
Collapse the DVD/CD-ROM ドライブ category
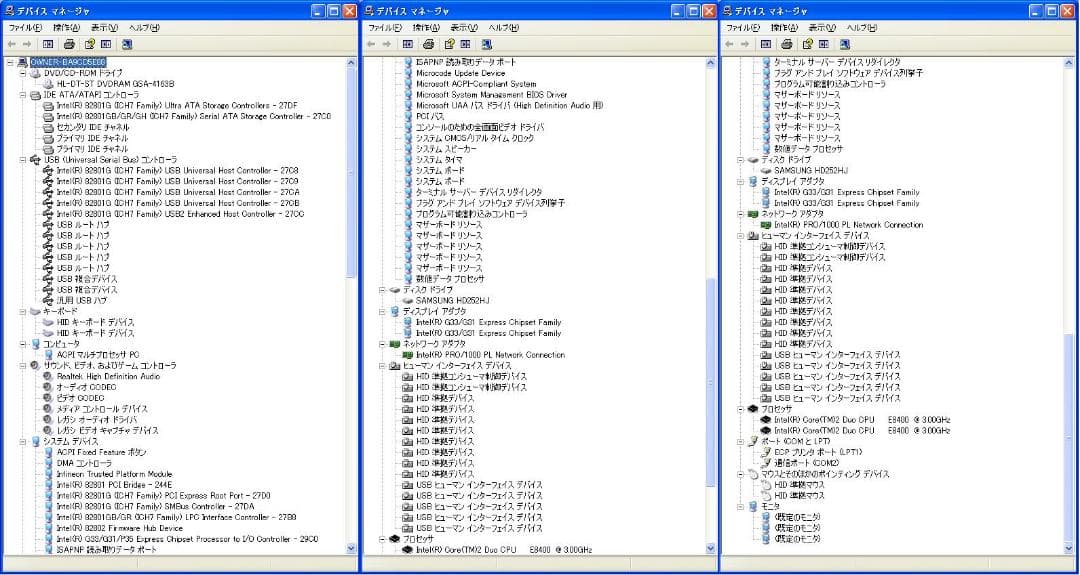23,73
